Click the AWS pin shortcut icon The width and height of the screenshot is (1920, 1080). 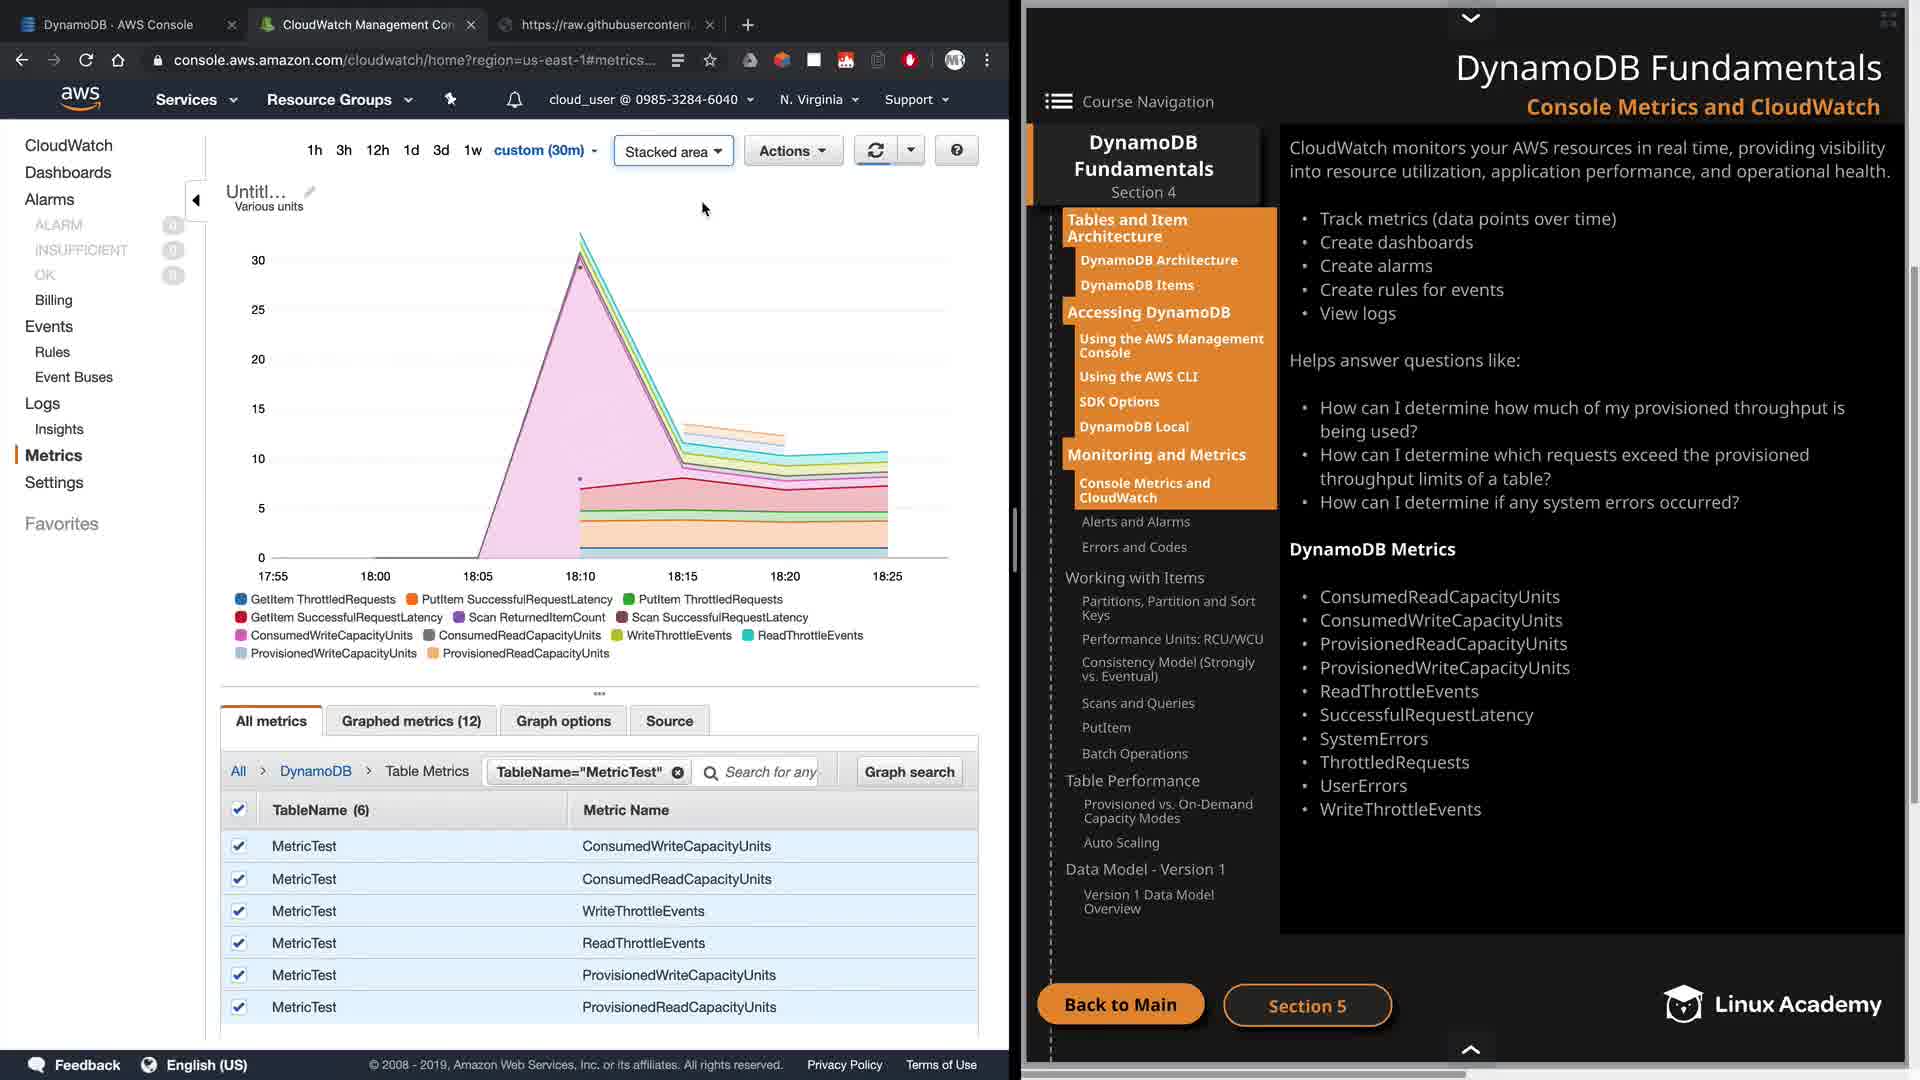[450, 100]
